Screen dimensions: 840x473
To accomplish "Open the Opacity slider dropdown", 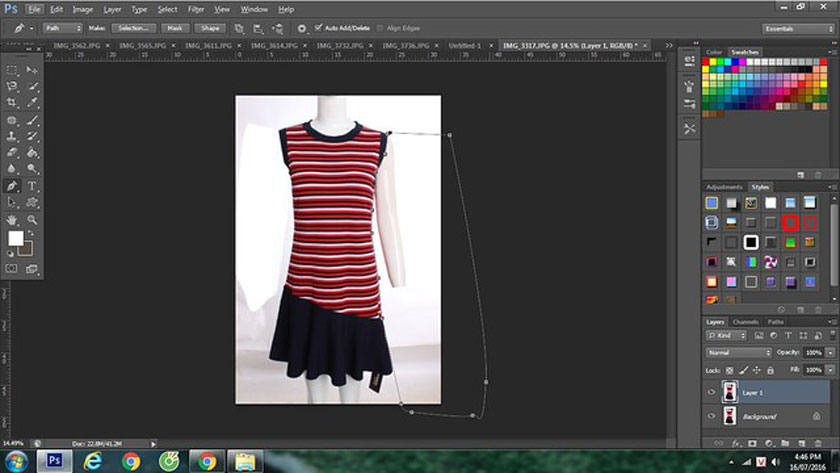I will pos(830,352).
